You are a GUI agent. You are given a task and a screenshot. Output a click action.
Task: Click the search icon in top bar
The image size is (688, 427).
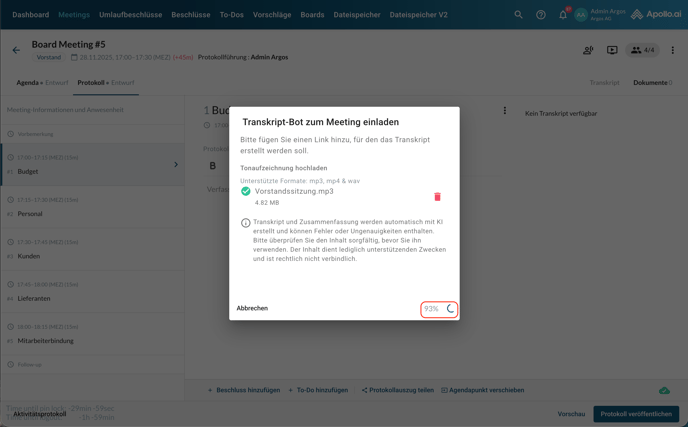pyautogui.click(x=518, y=15)
